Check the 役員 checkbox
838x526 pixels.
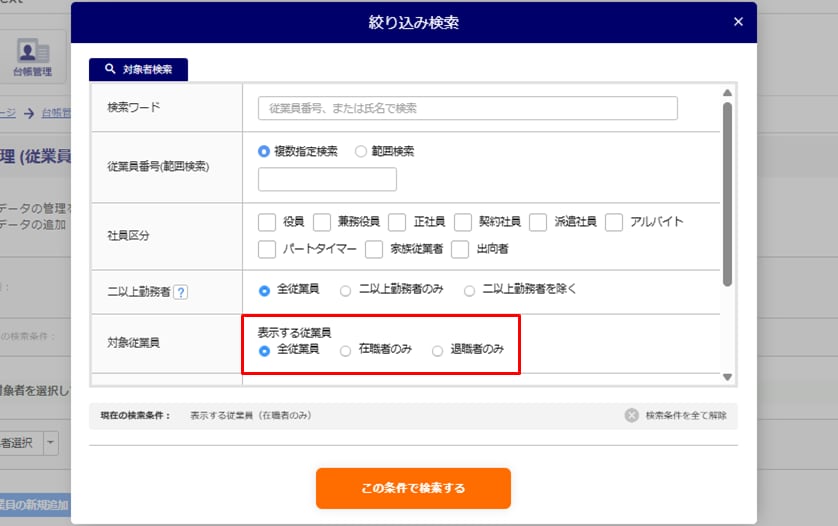click(x=267, y=222)
